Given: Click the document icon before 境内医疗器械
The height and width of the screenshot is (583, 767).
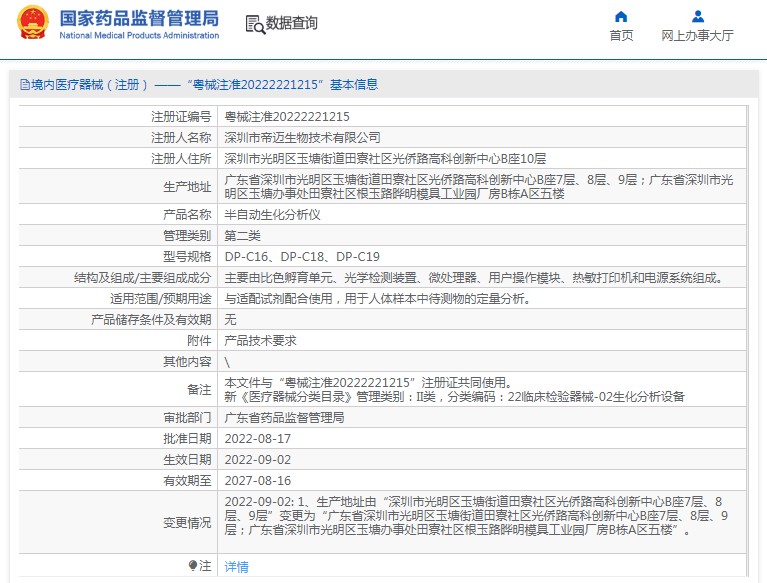Looking at the screenshot, I should point(24,85).
